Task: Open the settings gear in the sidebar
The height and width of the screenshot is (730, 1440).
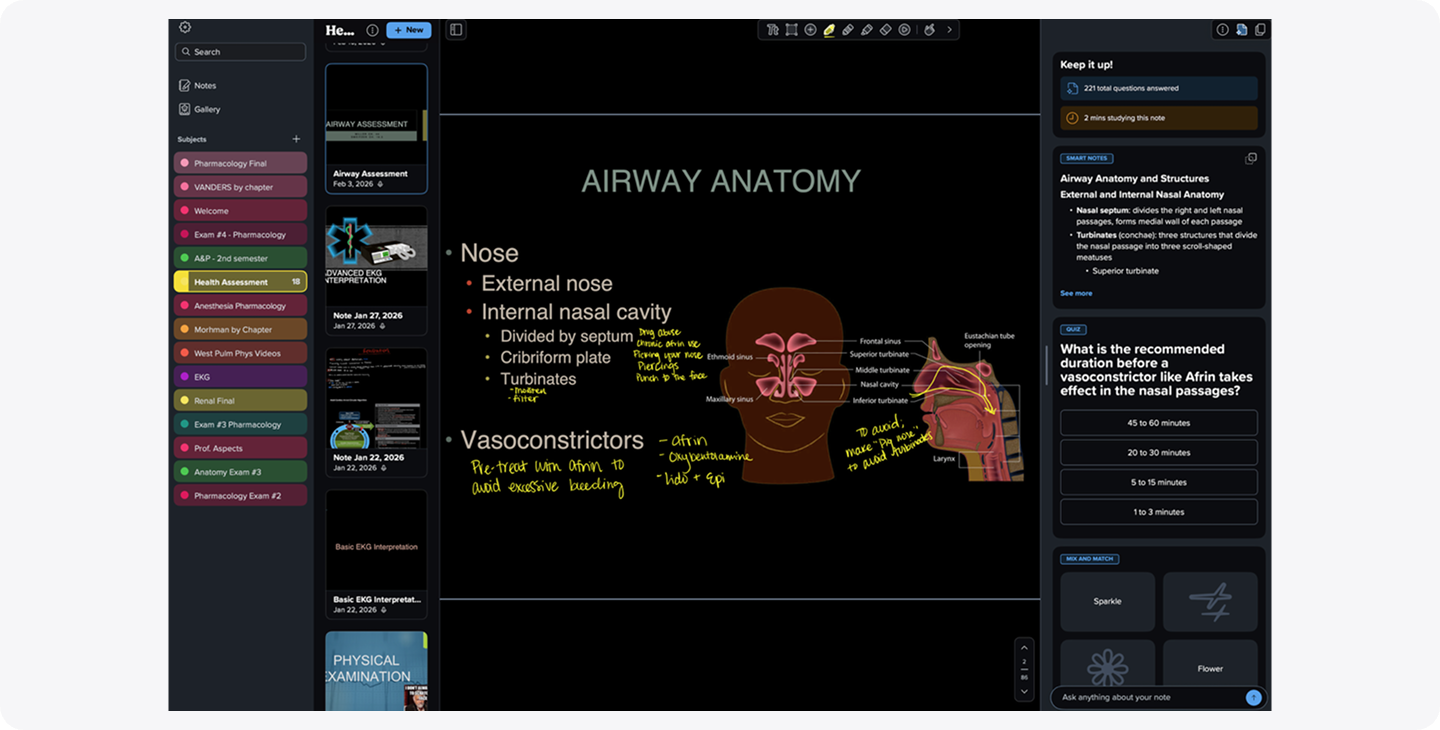Action: point(185,28)
